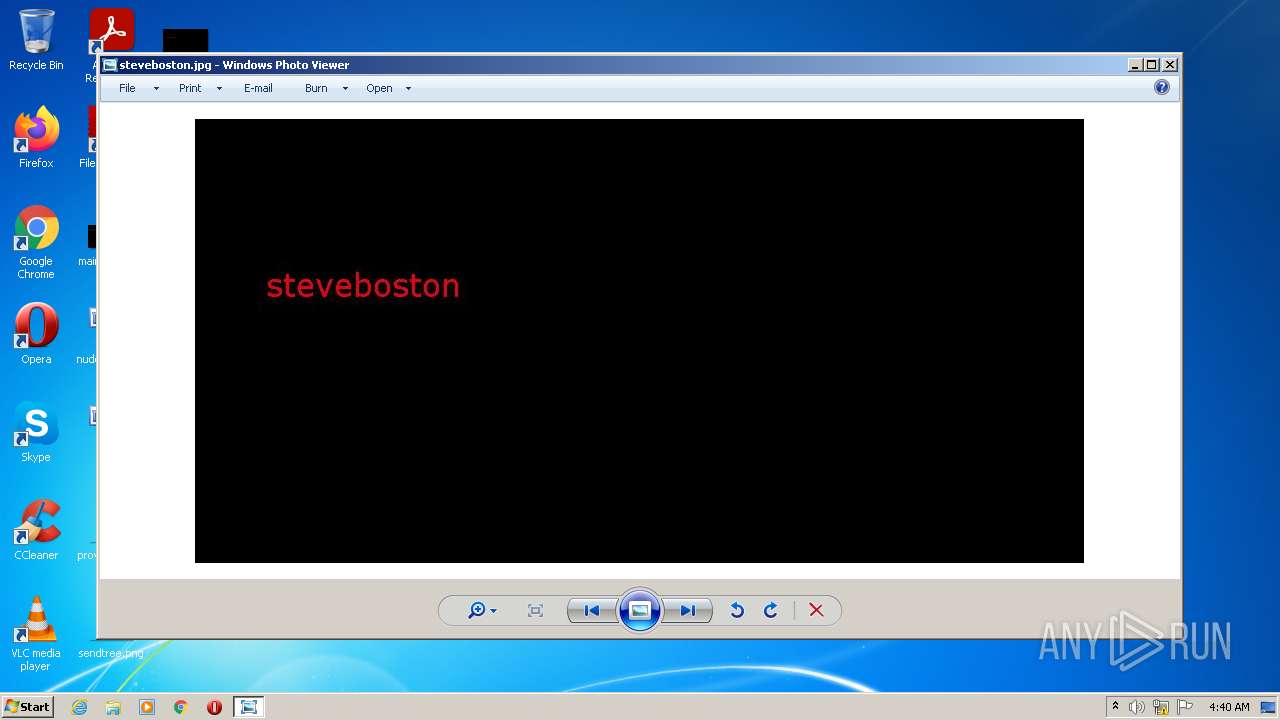Close the Windows Photo Viewer window
The width and height of the screenshot is (1280, 720).
[x=1170, y=65]
